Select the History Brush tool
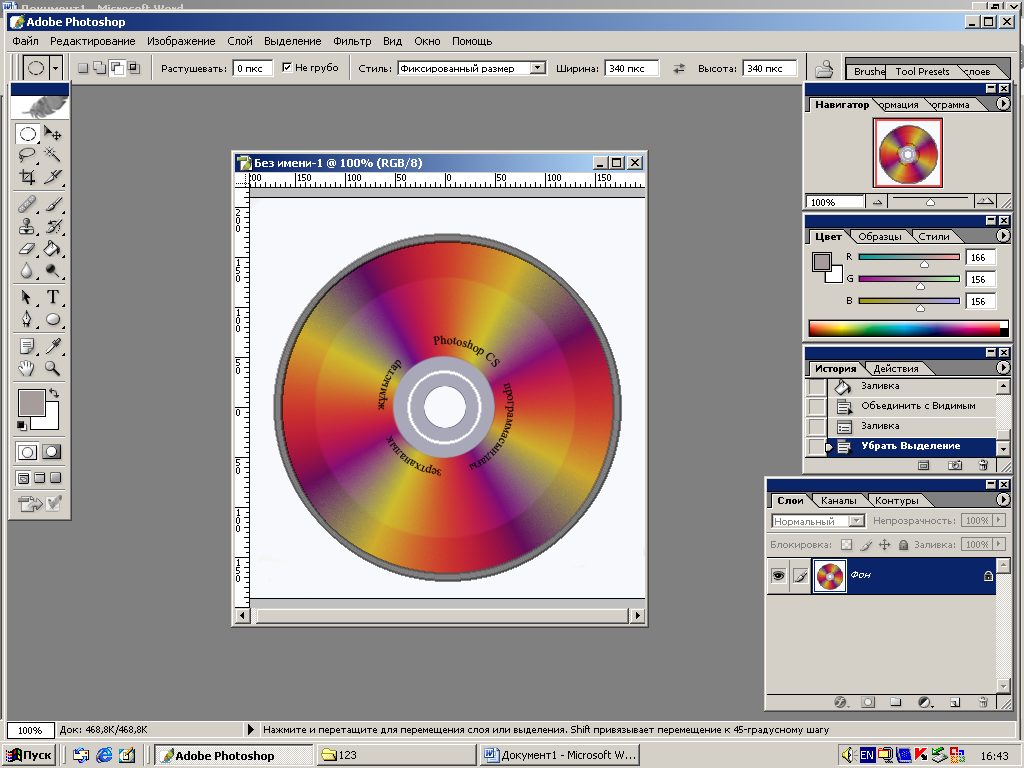 pyautogui.click(x=52, y=226)
